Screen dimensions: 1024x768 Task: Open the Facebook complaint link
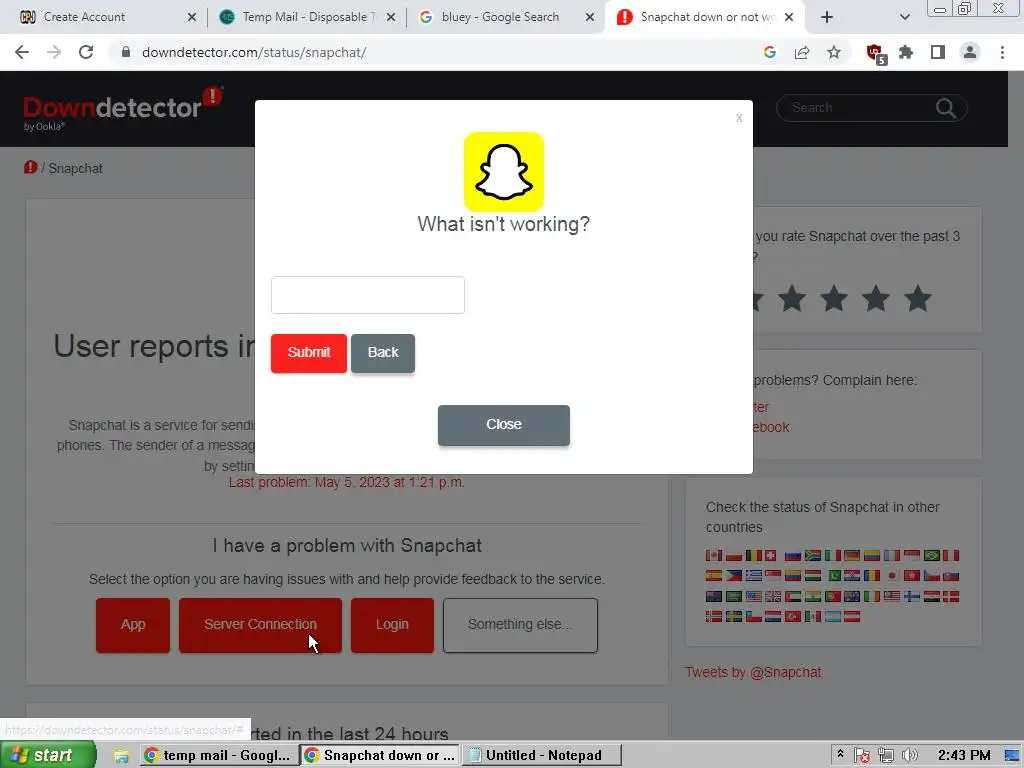click(x=769, y=427)
